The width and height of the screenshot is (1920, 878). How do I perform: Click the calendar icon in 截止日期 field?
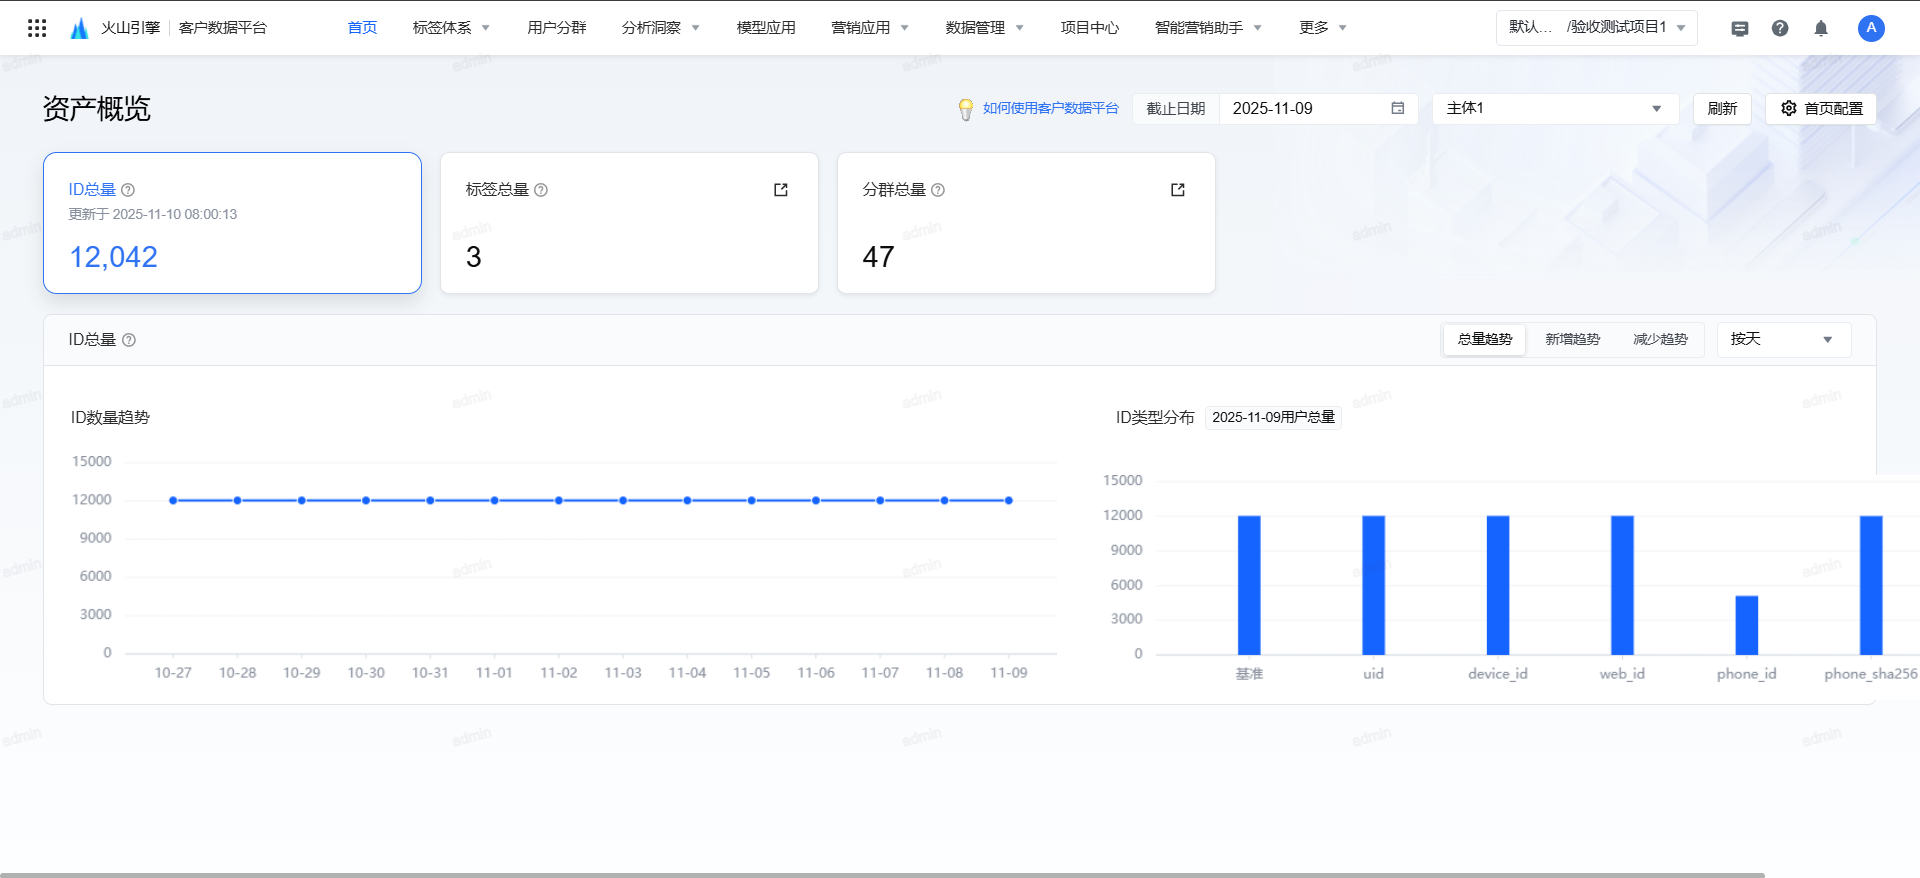tap(1398, 108)
